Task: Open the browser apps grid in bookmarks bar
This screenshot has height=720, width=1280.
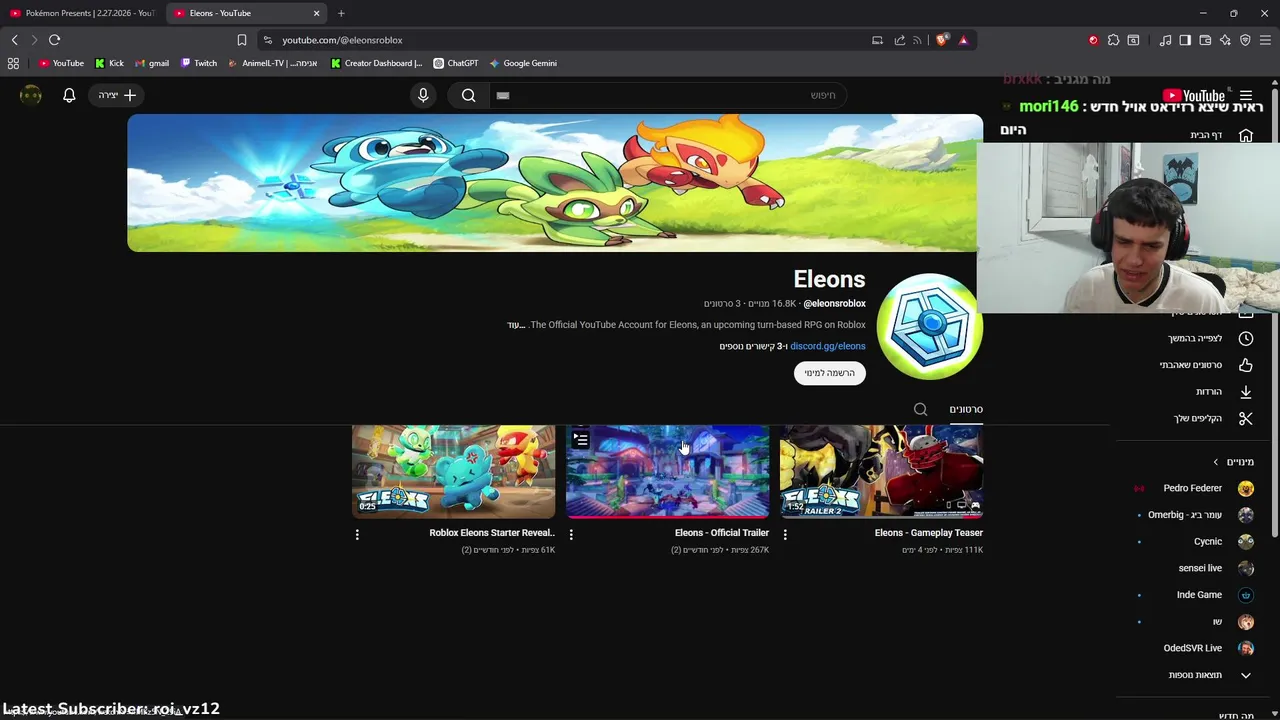Action: tap(13, 63)
